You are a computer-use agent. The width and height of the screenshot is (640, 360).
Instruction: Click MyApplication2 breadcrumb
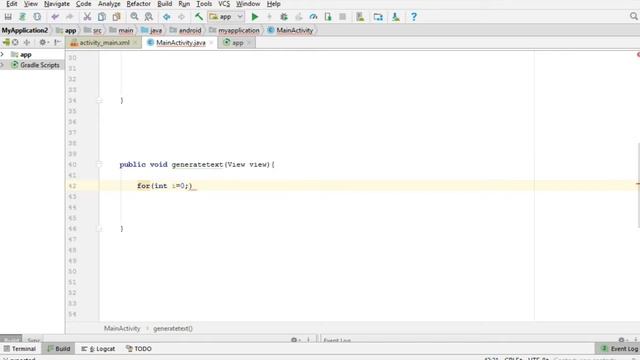point(24,30)
